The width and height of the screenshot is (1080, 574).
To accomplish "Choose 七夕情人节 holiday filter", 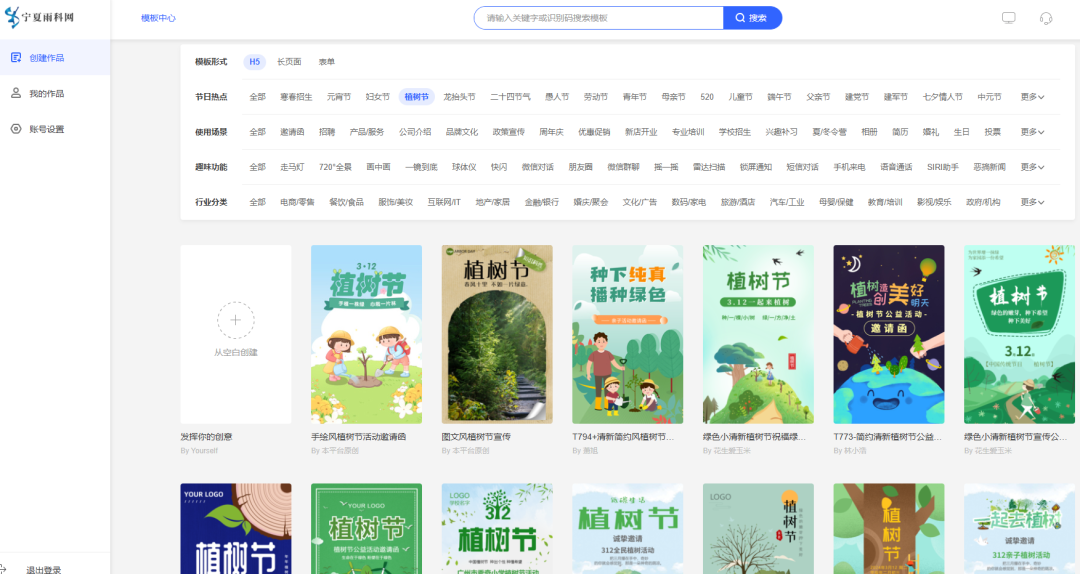I will click(x=943, y=97).
